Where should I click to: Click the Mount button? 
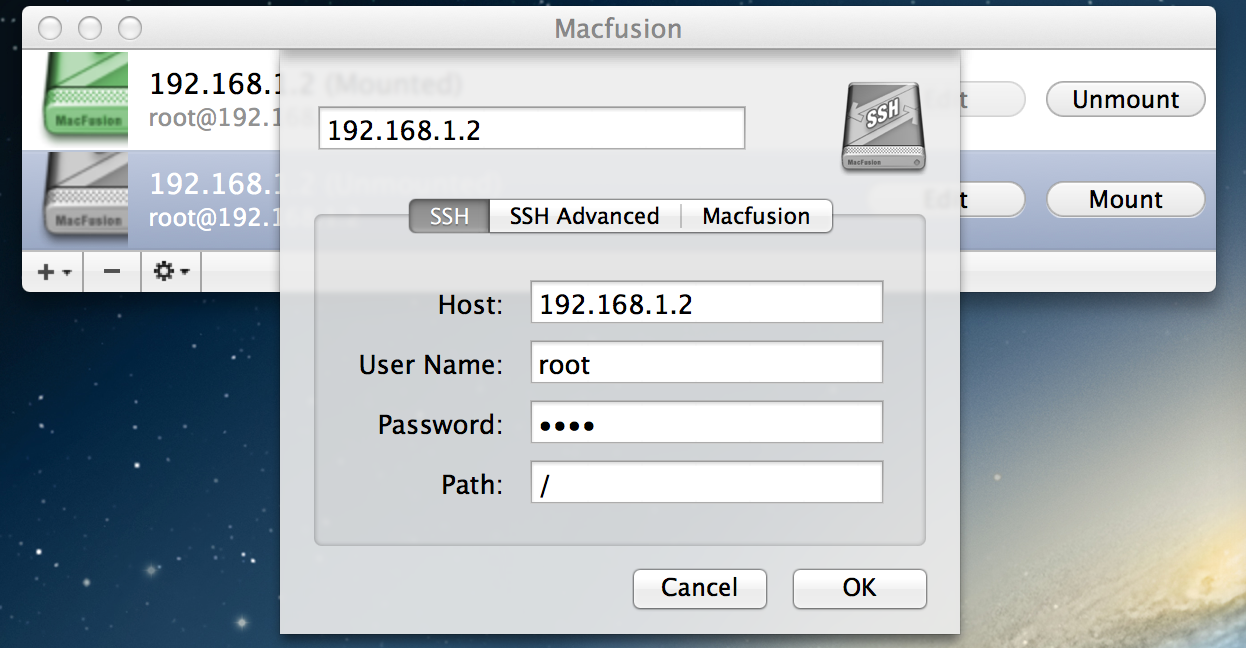pos(1126,199)
